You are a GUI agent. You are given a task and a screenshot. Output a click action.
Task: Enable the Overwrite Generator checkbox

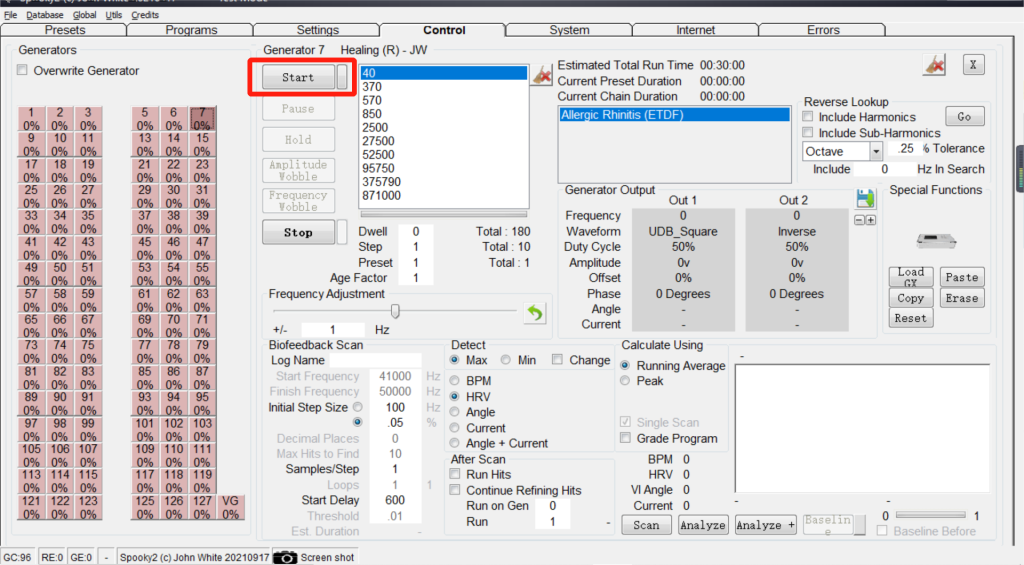coord(22,71)
